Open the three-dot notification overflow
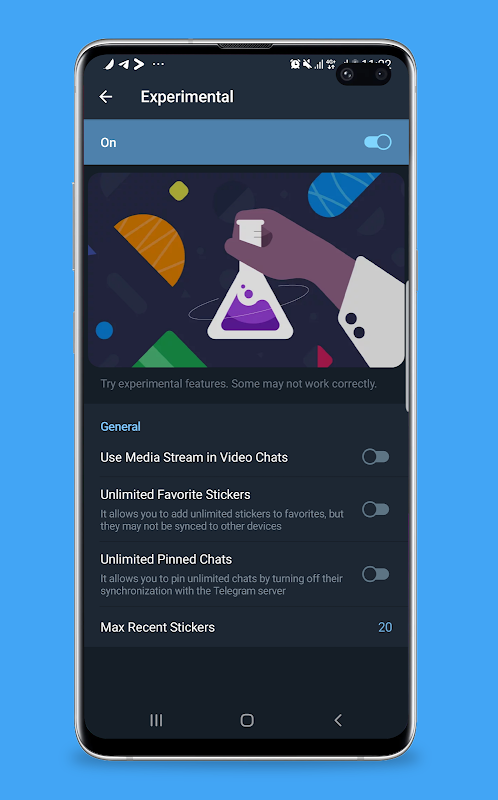The height and width of the screenshot is (800, 498). [158, 64]
